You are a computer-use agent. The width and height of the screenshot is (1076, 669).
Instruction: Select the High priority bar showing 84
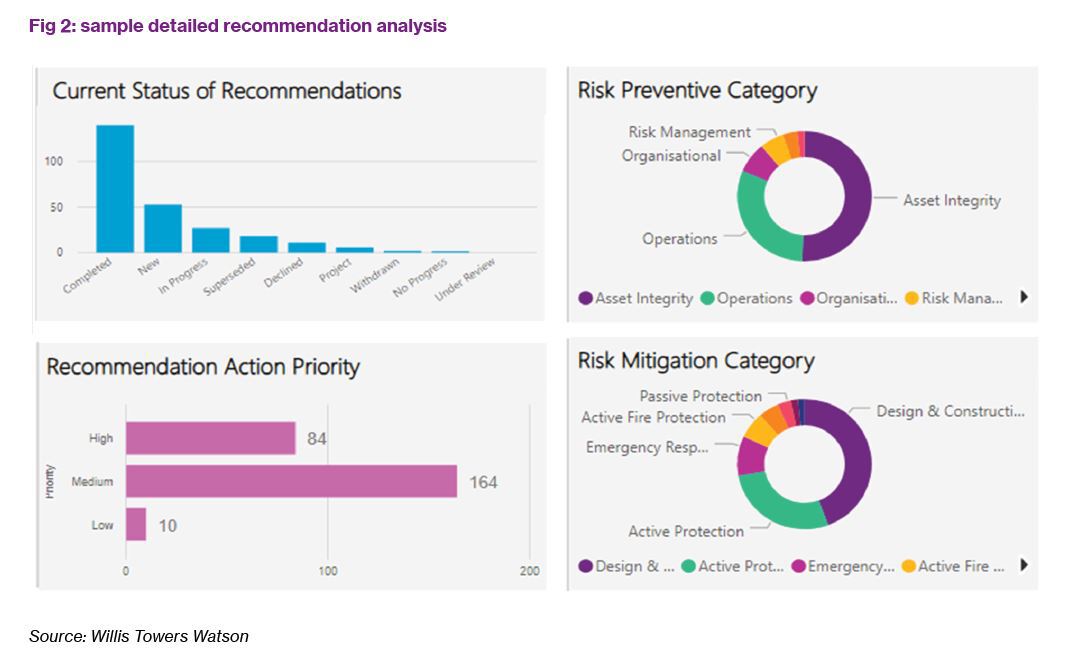(211, 438)
